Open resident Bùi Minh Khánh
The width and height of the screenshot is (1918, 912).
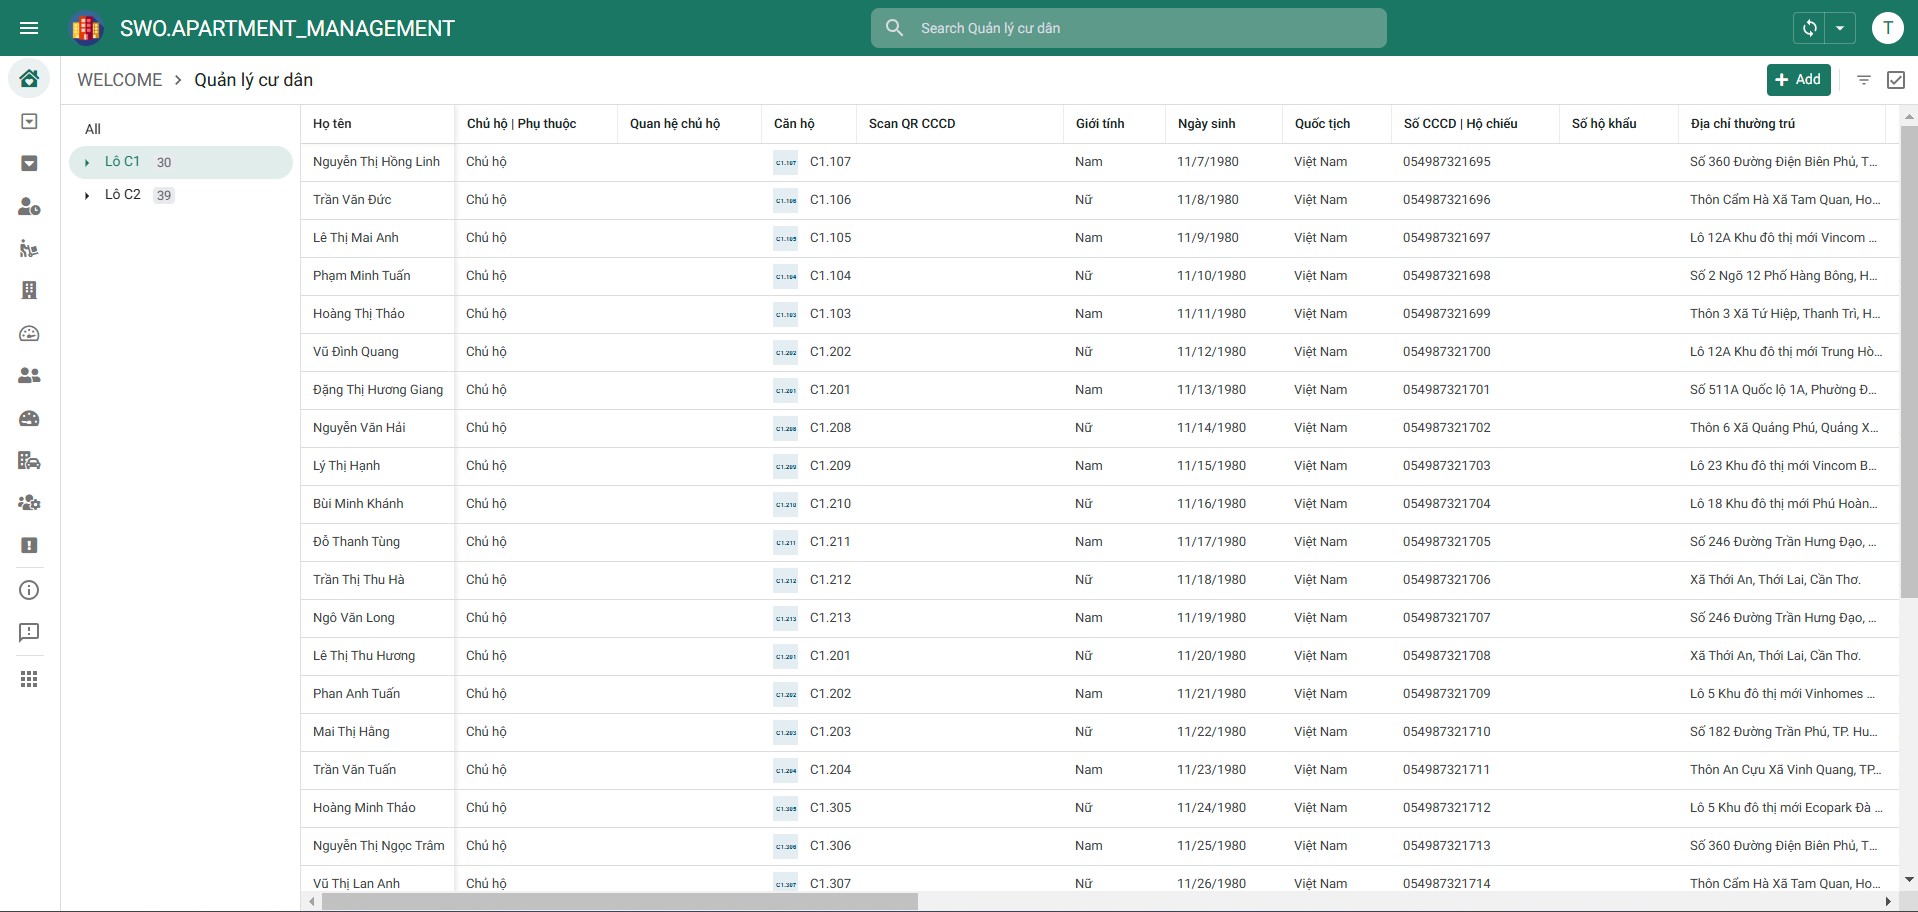click(358, 504)
